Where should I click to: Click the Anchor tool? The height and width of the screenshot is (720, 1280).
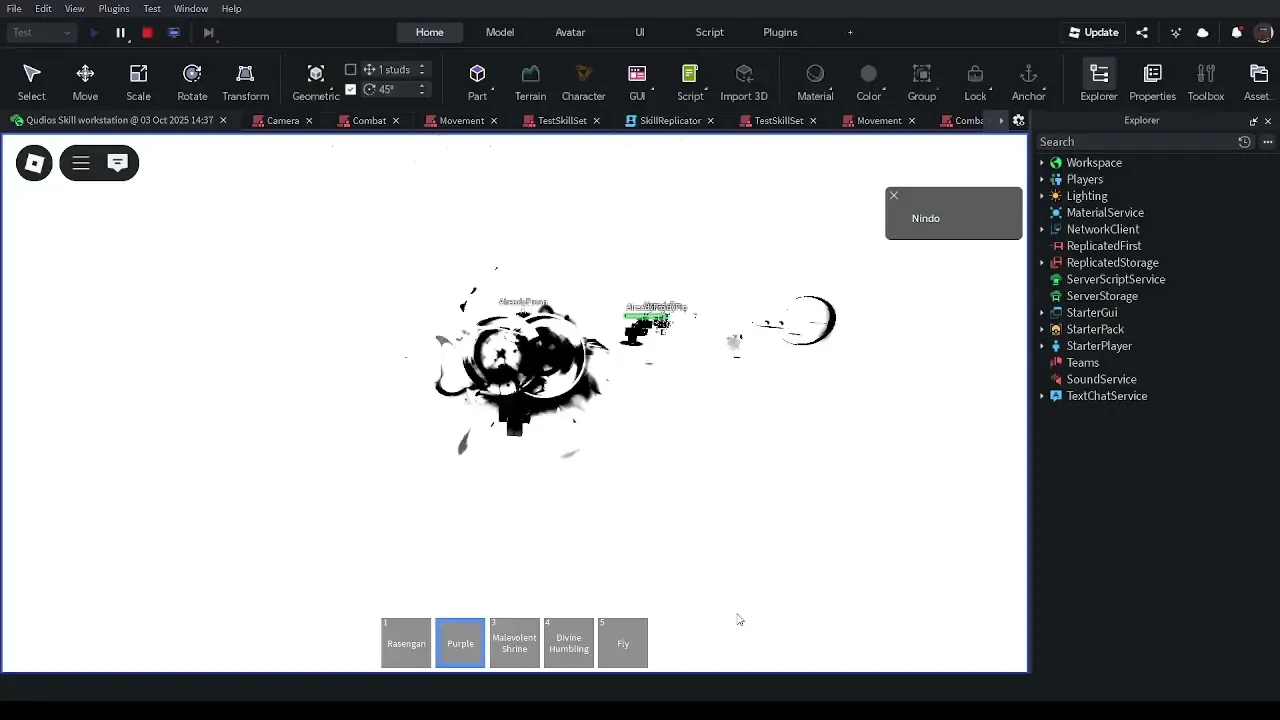(x=1028, y=82)
